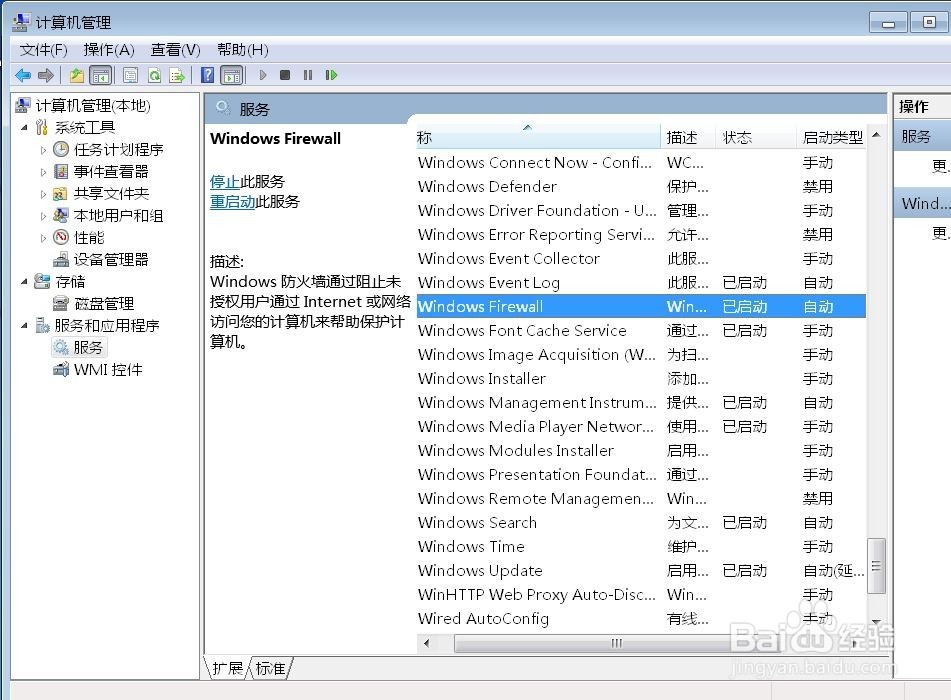Click the 重启动 this service link
The width and height of the screenshot is (951, 700).
tap(232, 201)
